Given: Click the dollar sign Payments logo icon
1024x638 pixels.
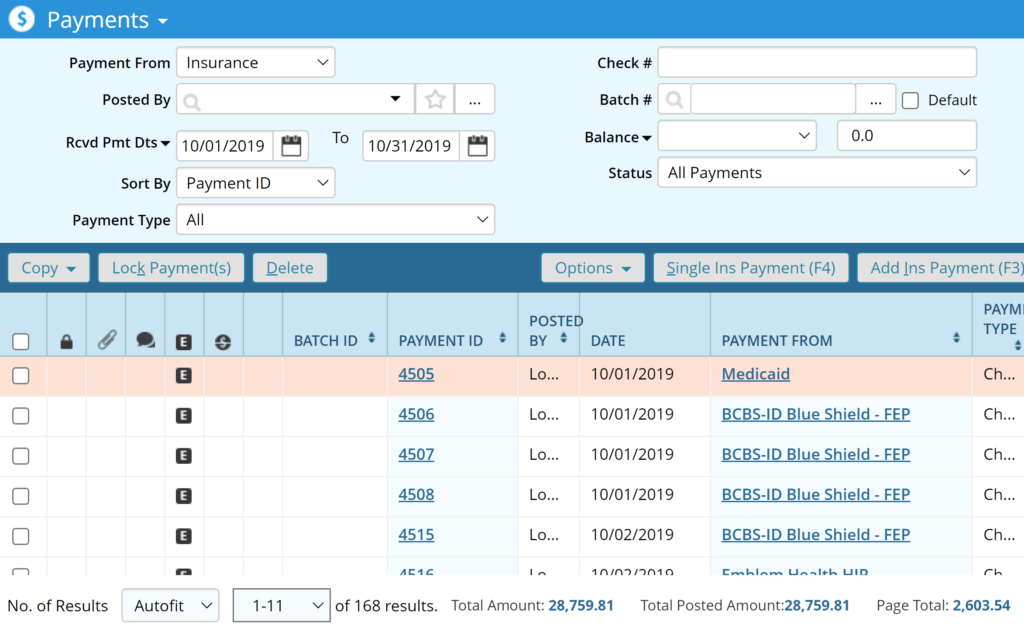Looking at the screenshot, I should click(x=24, y=19).
